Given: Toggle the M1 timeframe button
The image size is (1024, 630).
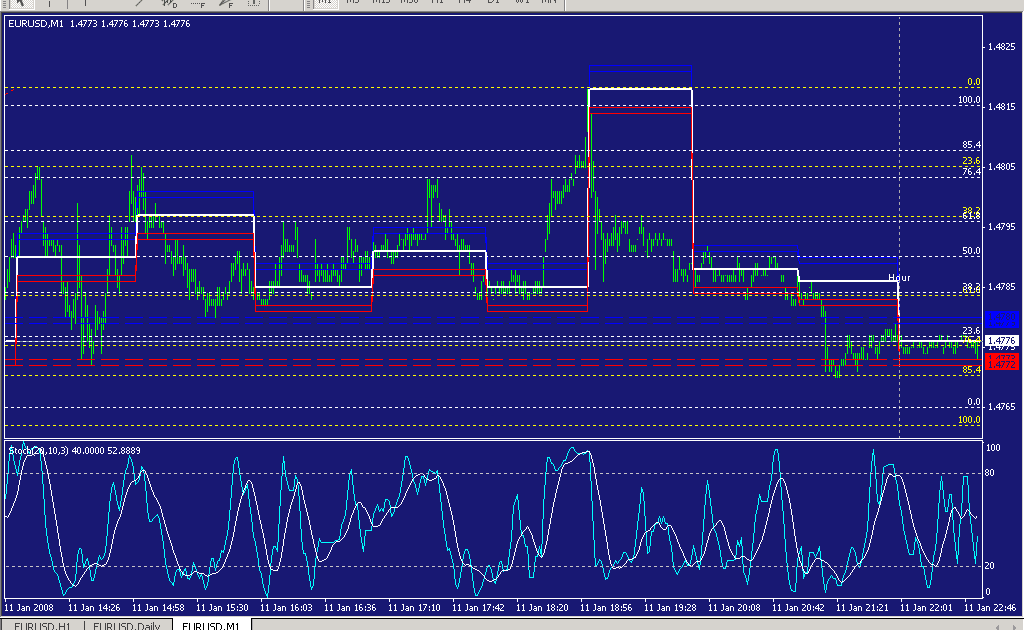Looking at the screenshot, I should click(325, 3).
